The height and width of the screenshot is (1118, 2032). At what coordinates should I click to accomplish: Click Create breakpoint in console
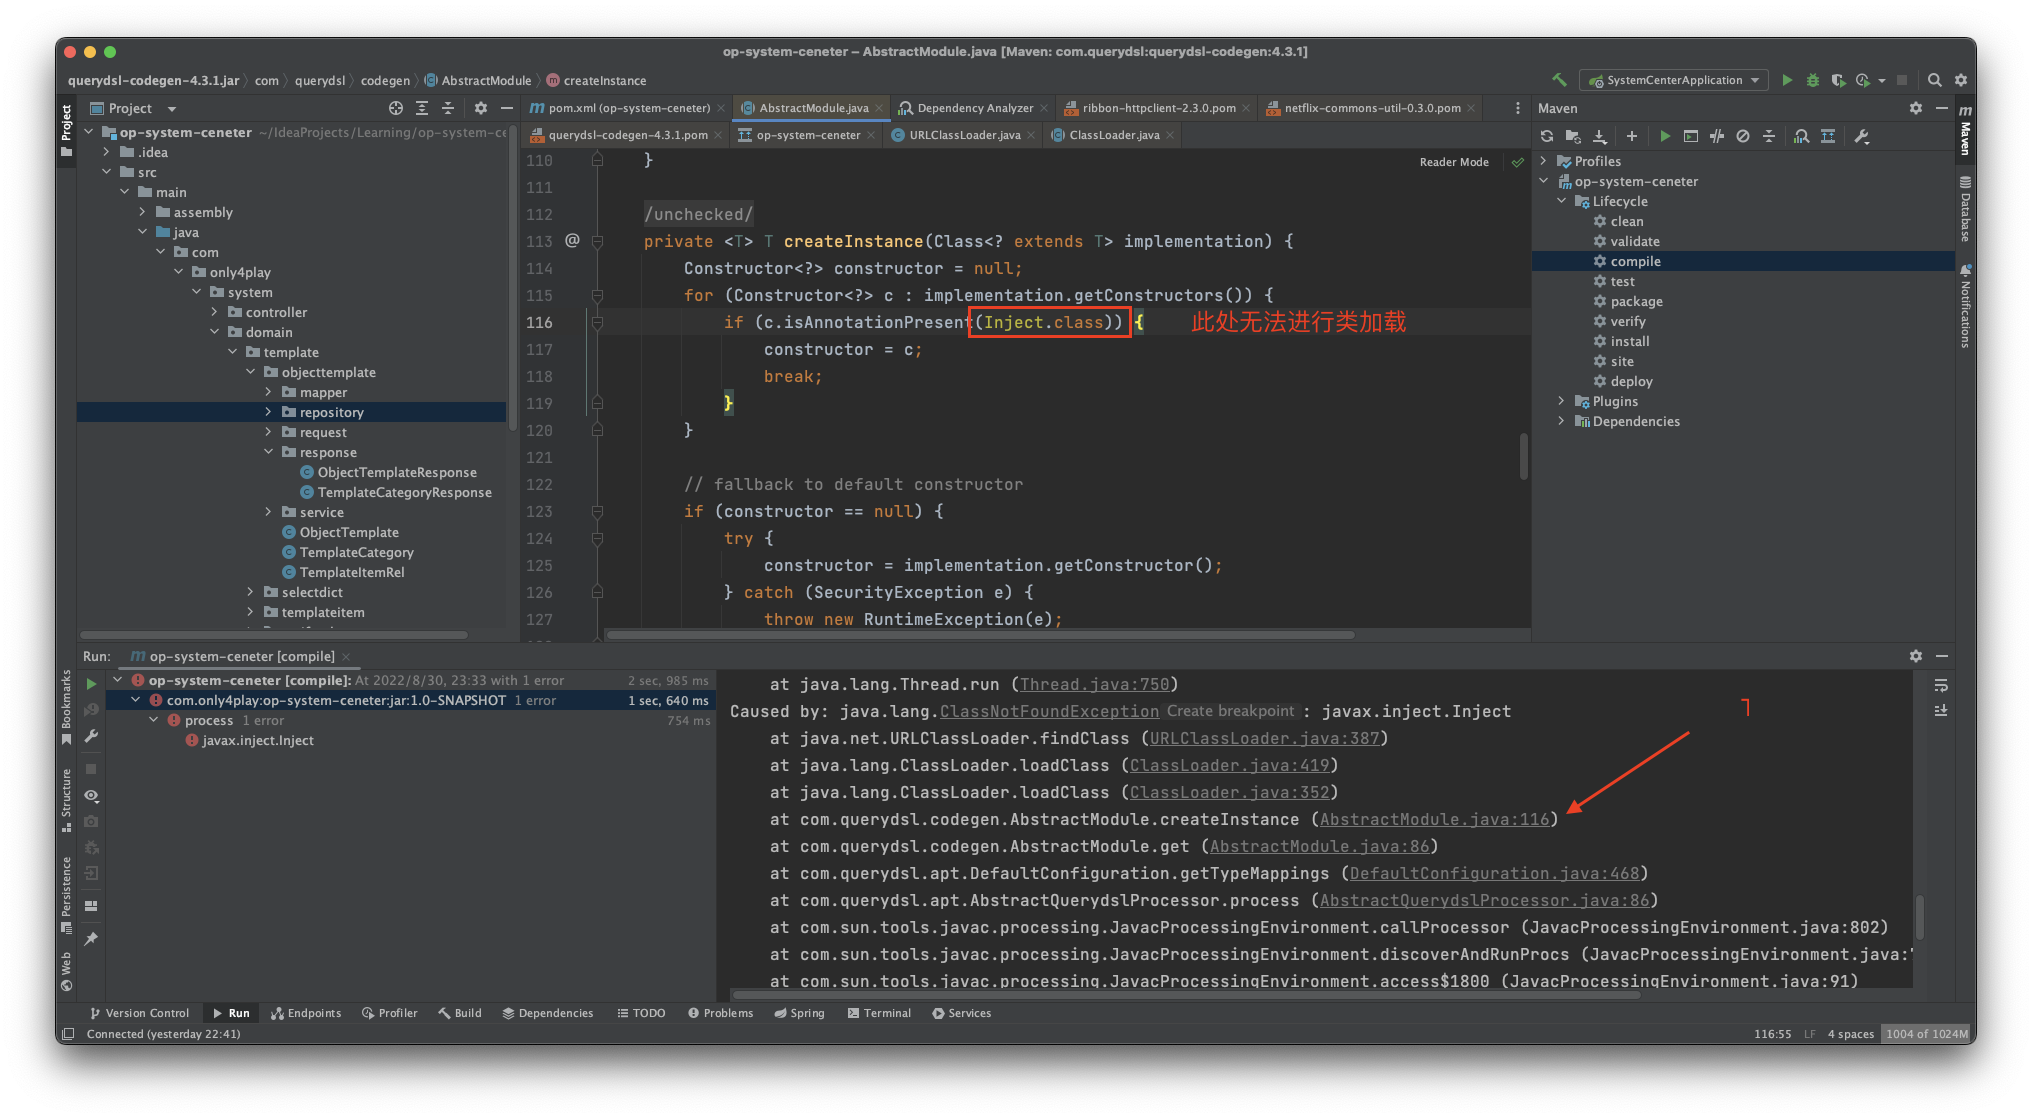[x=1230, y=711]
